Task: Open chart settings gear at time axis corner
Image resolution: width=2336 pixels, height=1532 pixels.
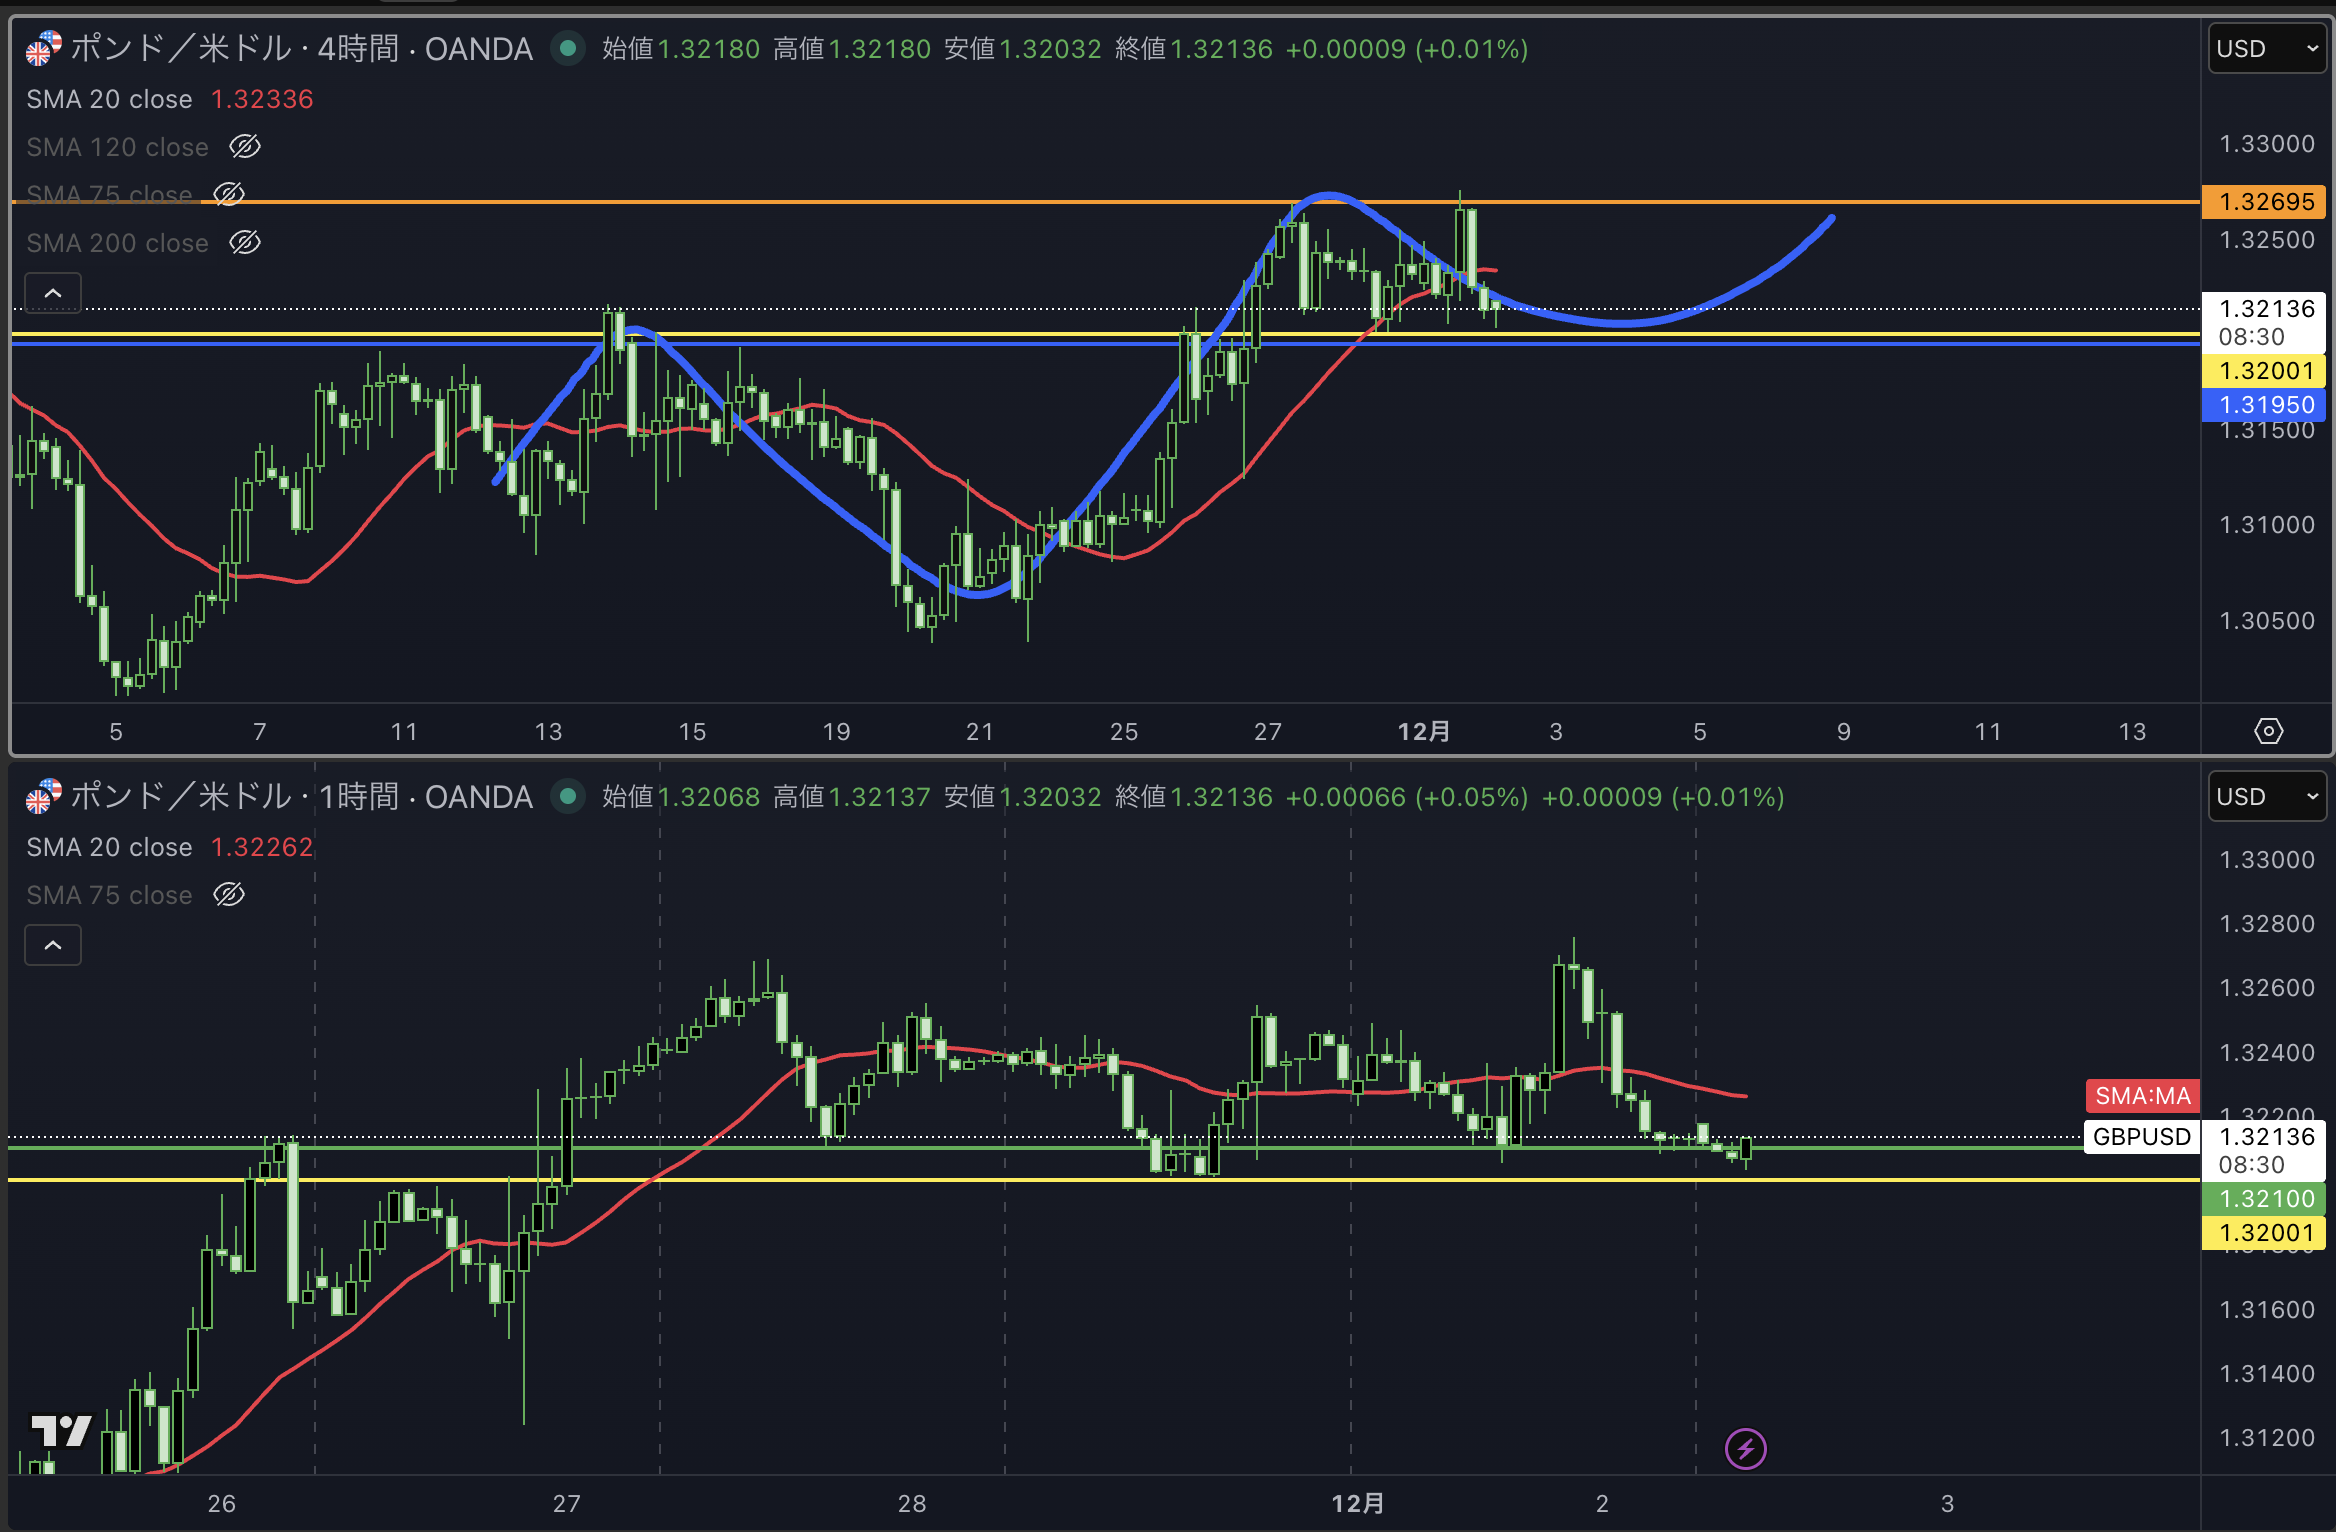Action: [2268, 731]
